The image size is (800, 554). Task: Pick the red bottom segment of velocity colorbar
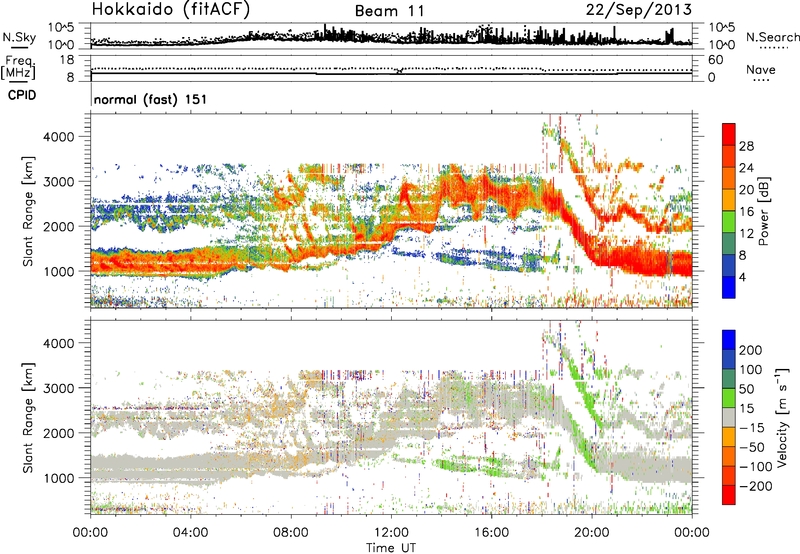click(729, 495)
